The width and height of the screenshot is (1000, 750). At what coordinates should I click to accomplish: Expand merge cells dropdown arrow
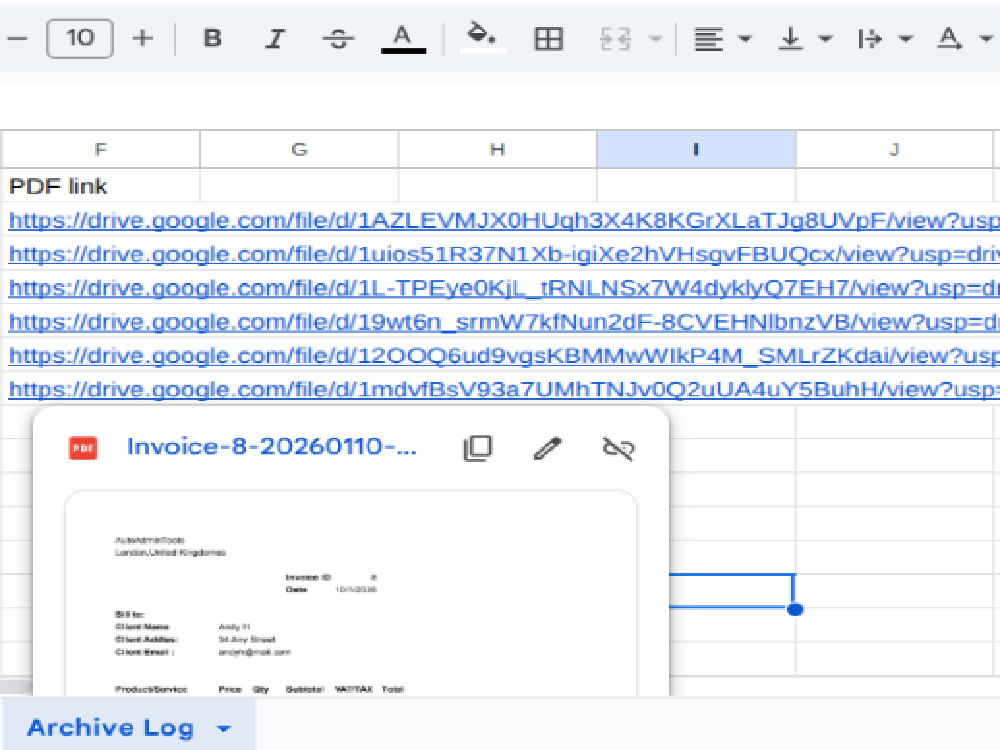[655, 39]
